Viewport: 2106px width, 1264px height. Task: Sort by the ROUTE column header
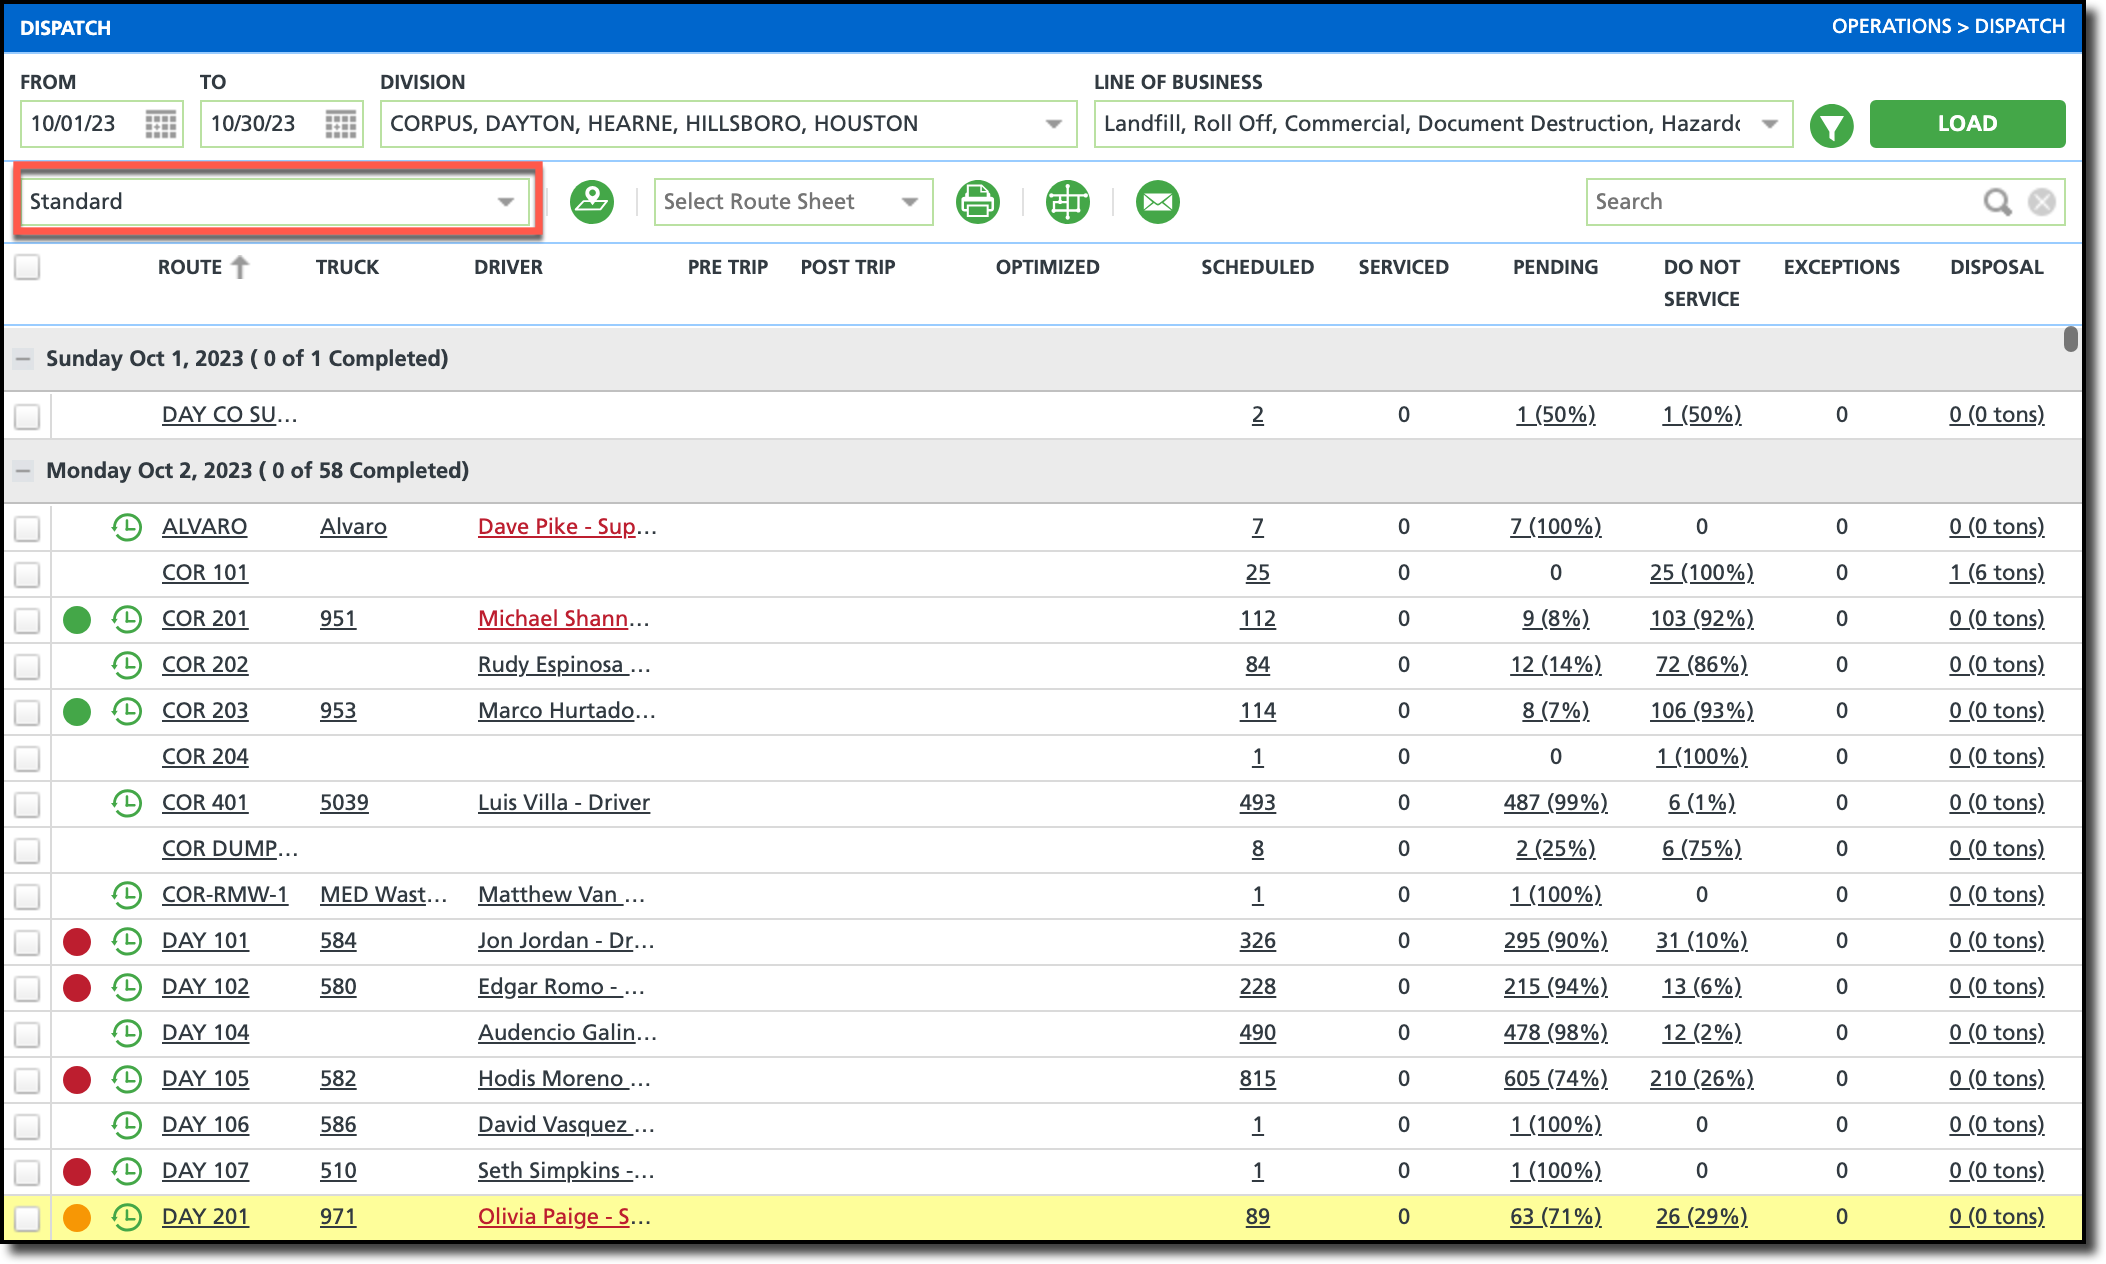[190, 267]
